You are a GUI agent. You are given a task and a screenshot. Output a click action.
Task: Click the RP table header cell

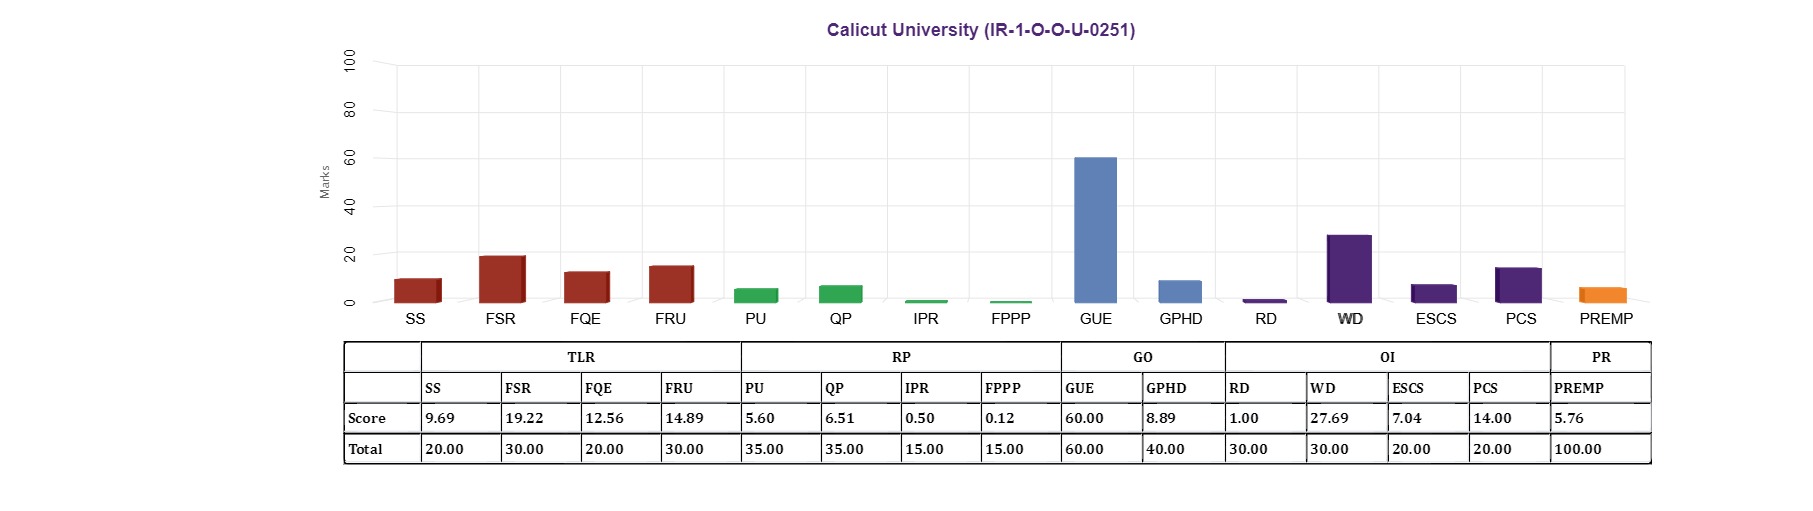pos(901,357)
